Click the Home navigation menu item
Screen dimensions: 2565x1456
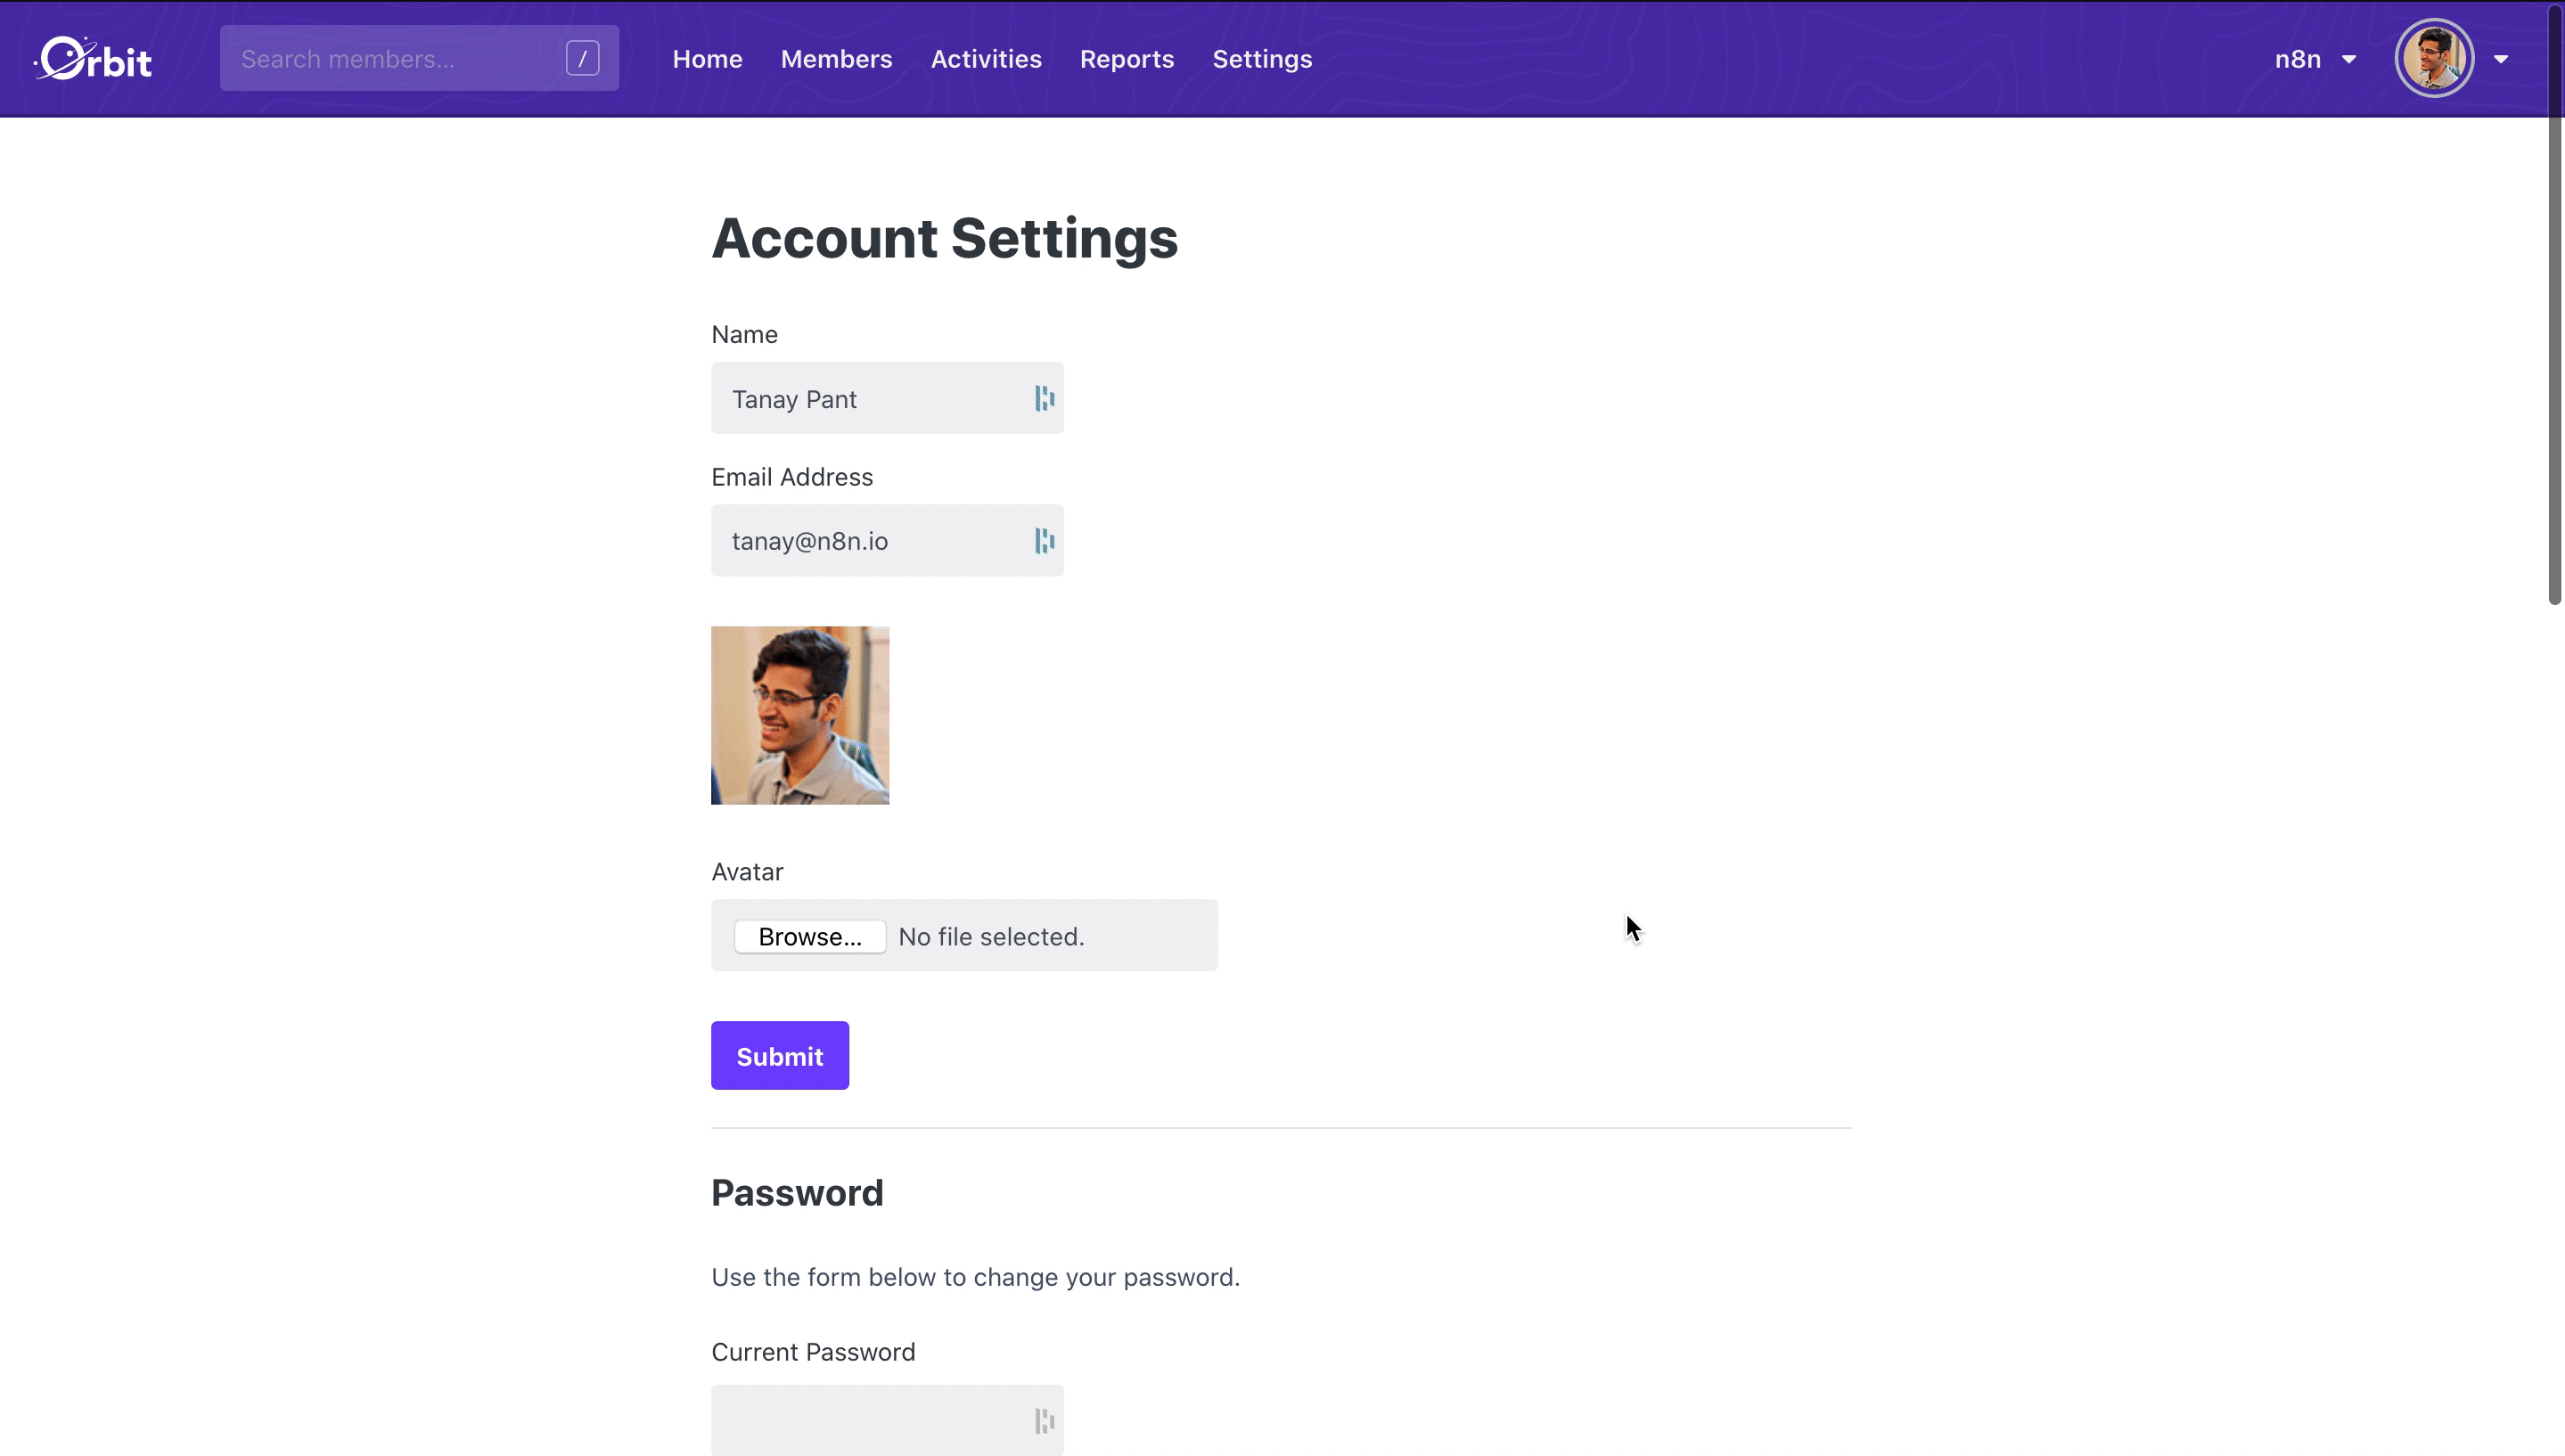[709, 60]
